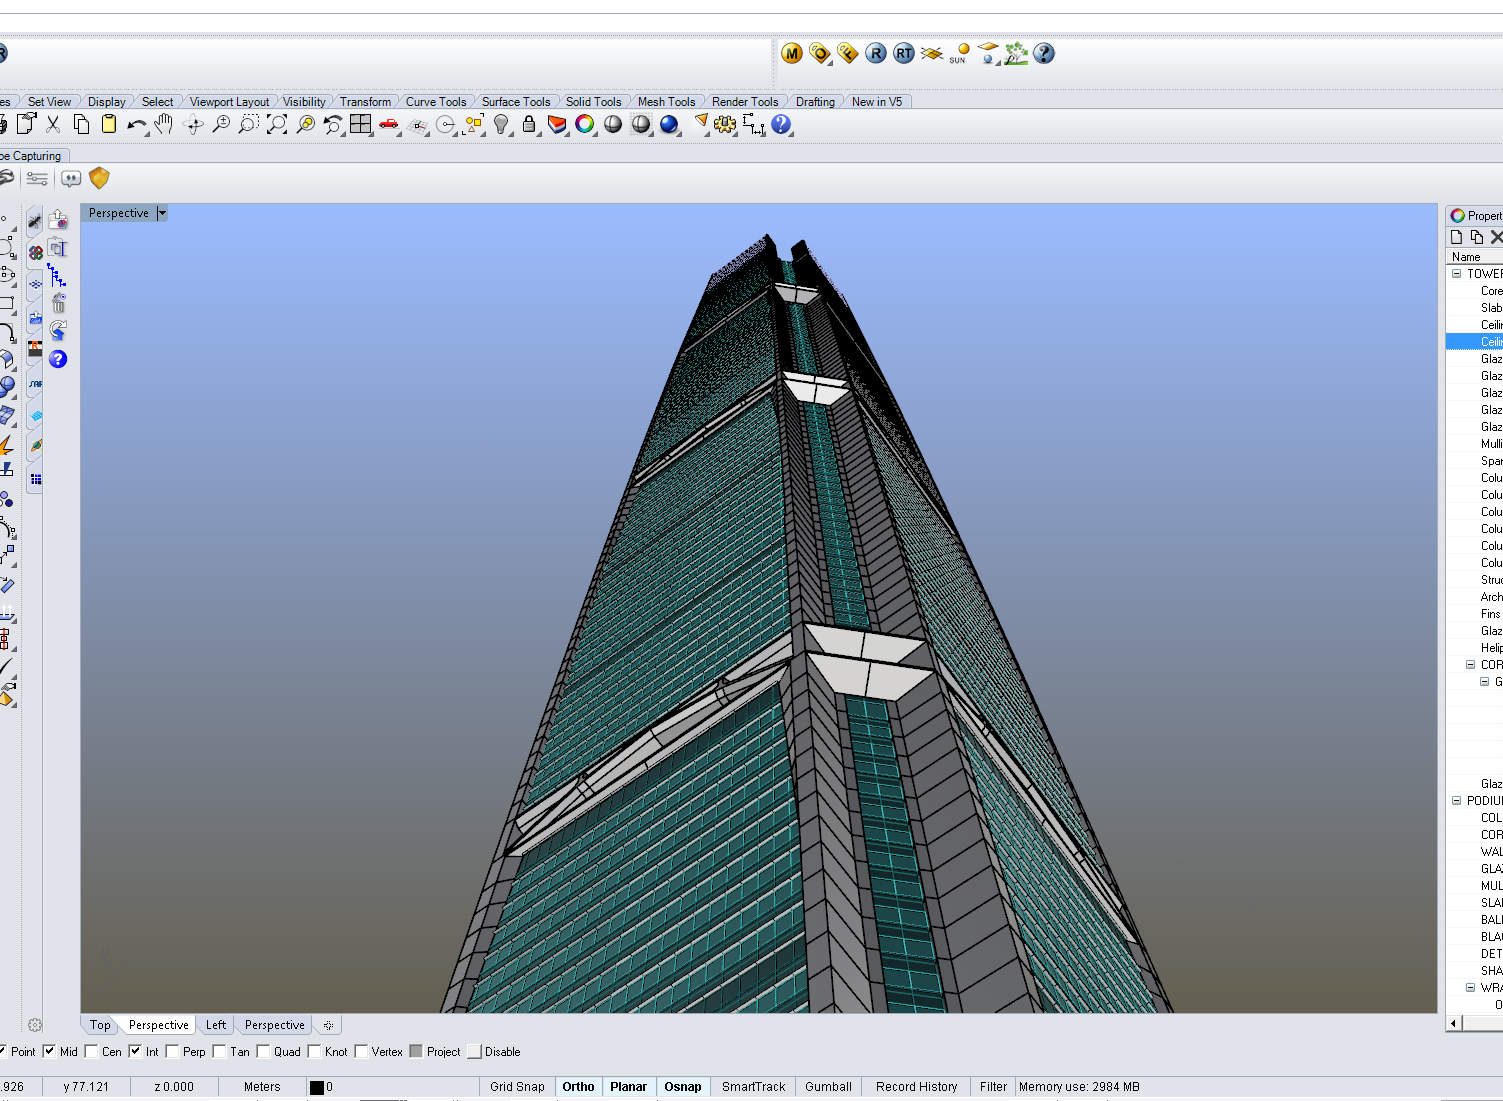Click the Pan hand tool icon
This screenshot has height=1101, width=1503.
tap(164, 124)
